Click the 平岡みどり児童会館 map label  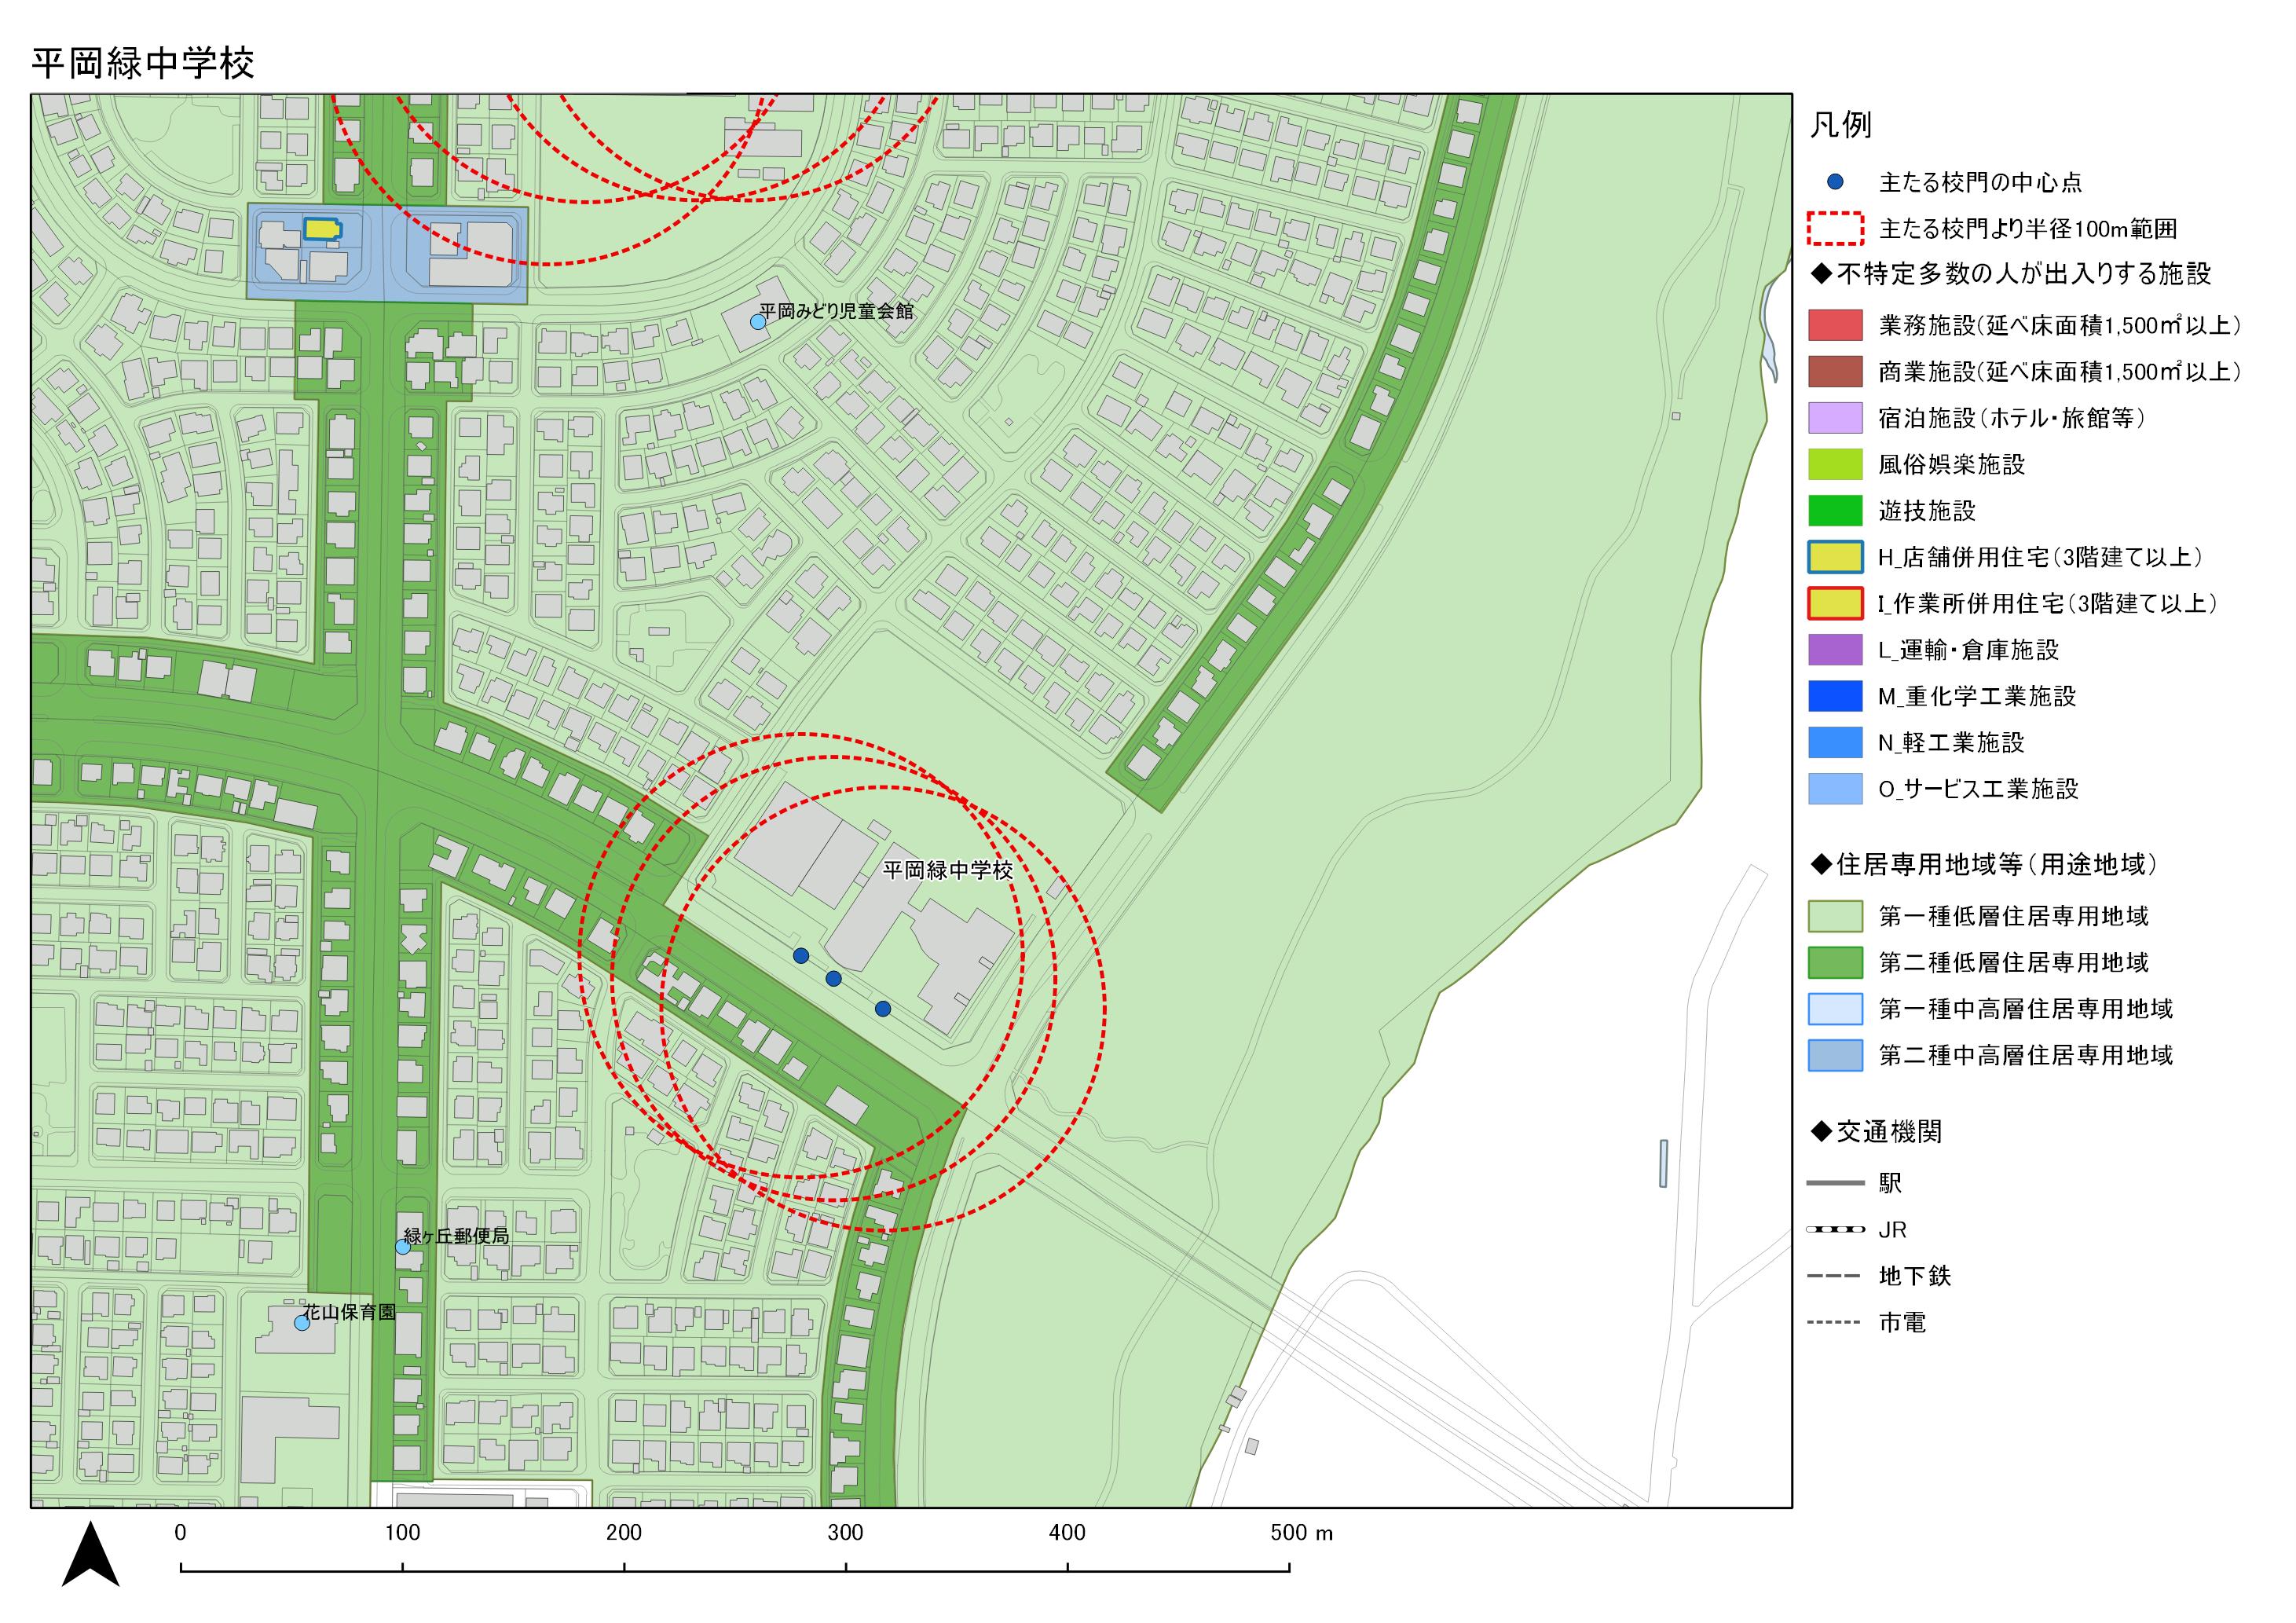(837, 311)
